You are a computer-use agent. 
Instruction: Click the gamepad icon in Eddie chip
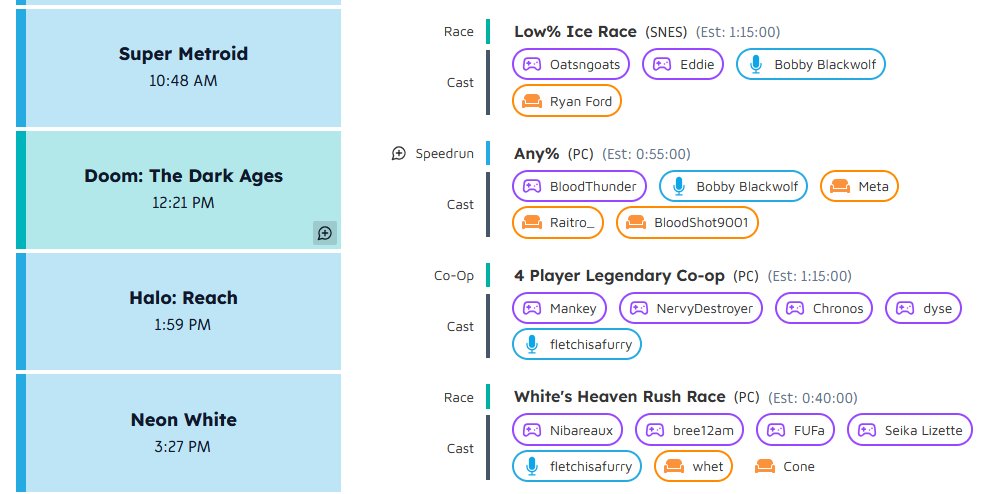(x=662, y=65)
